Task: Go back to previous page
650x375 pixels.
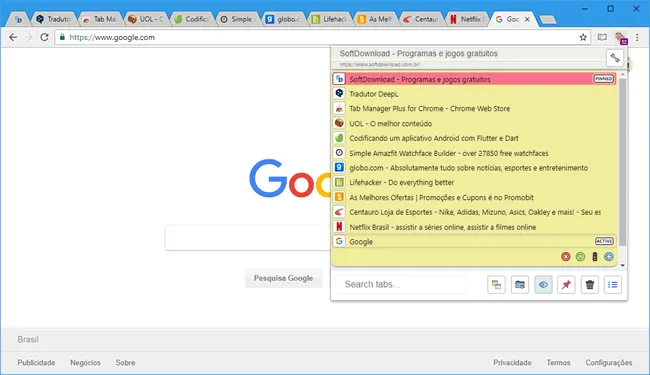Action: (x=13, y=37)
